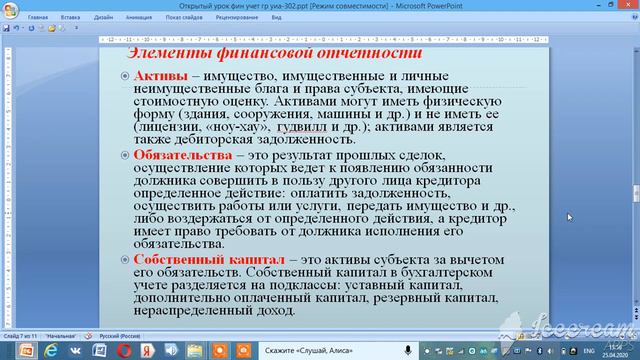This screenshot has height=360, width=640.
Task: Go to the previous slide with the double arrow
Action: pyautogui.click(x=636, y=311)
